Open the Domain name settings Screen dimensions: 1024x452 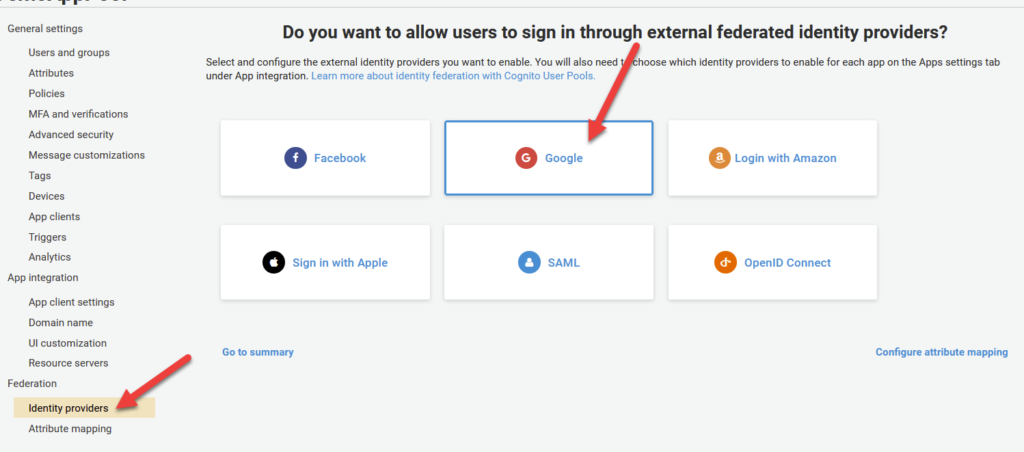61,323
